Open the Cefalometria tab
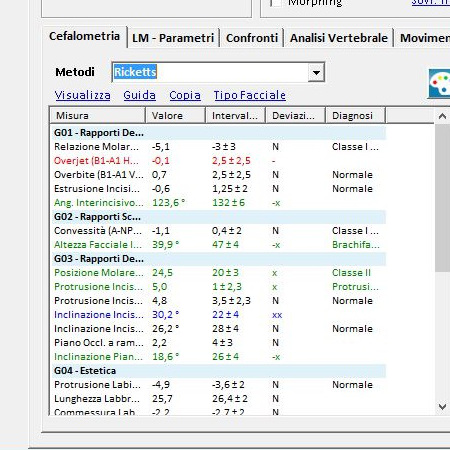The image size is (450, 450). click(84, 36)
